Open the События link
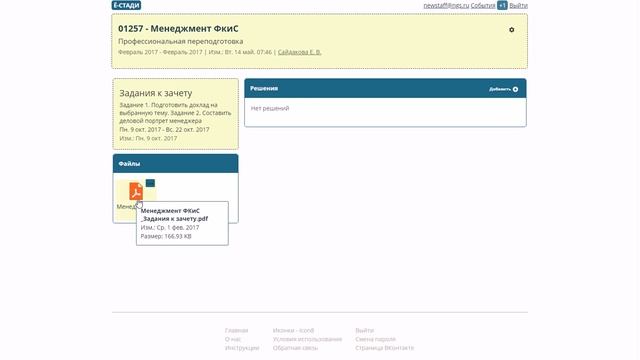 tap(483, 6)
